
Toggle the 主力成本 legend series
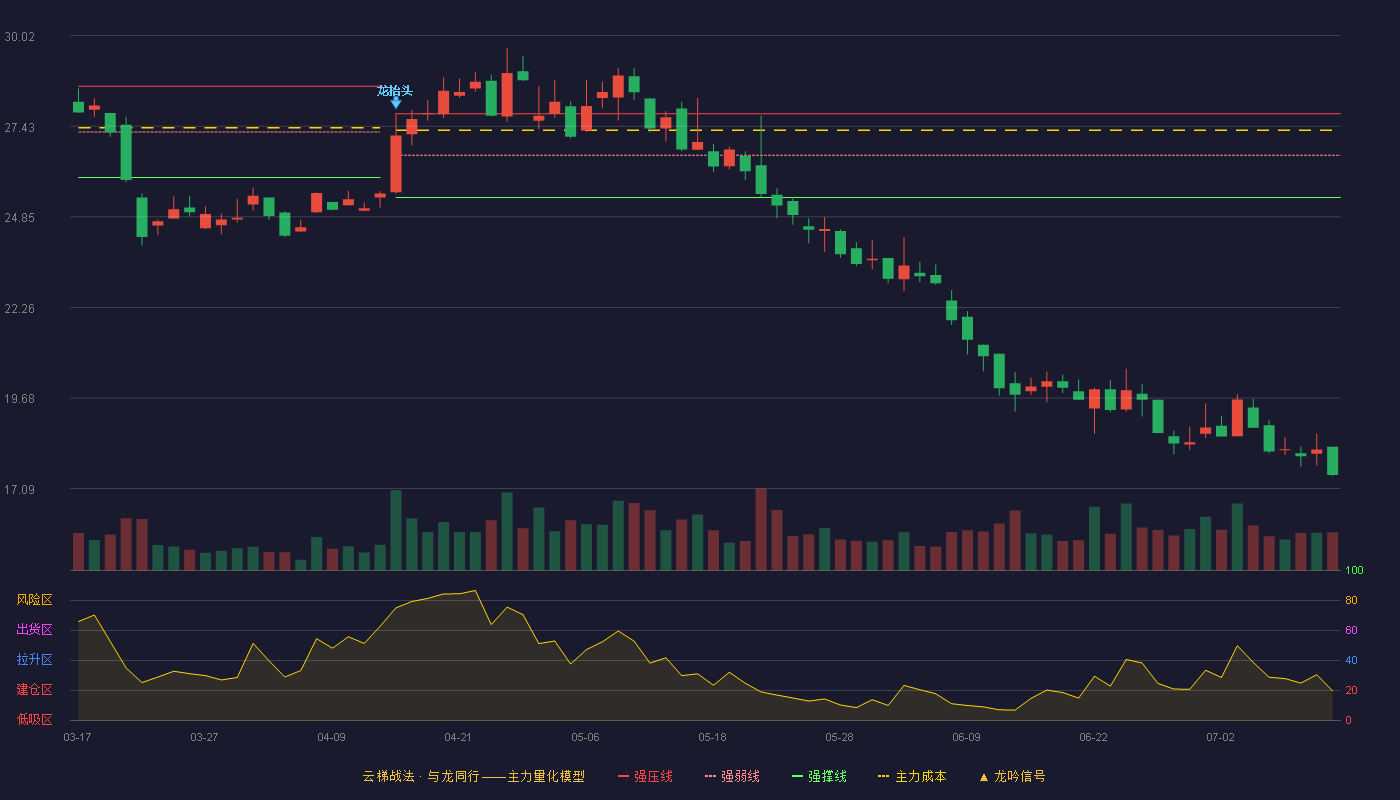coord(920,776)
